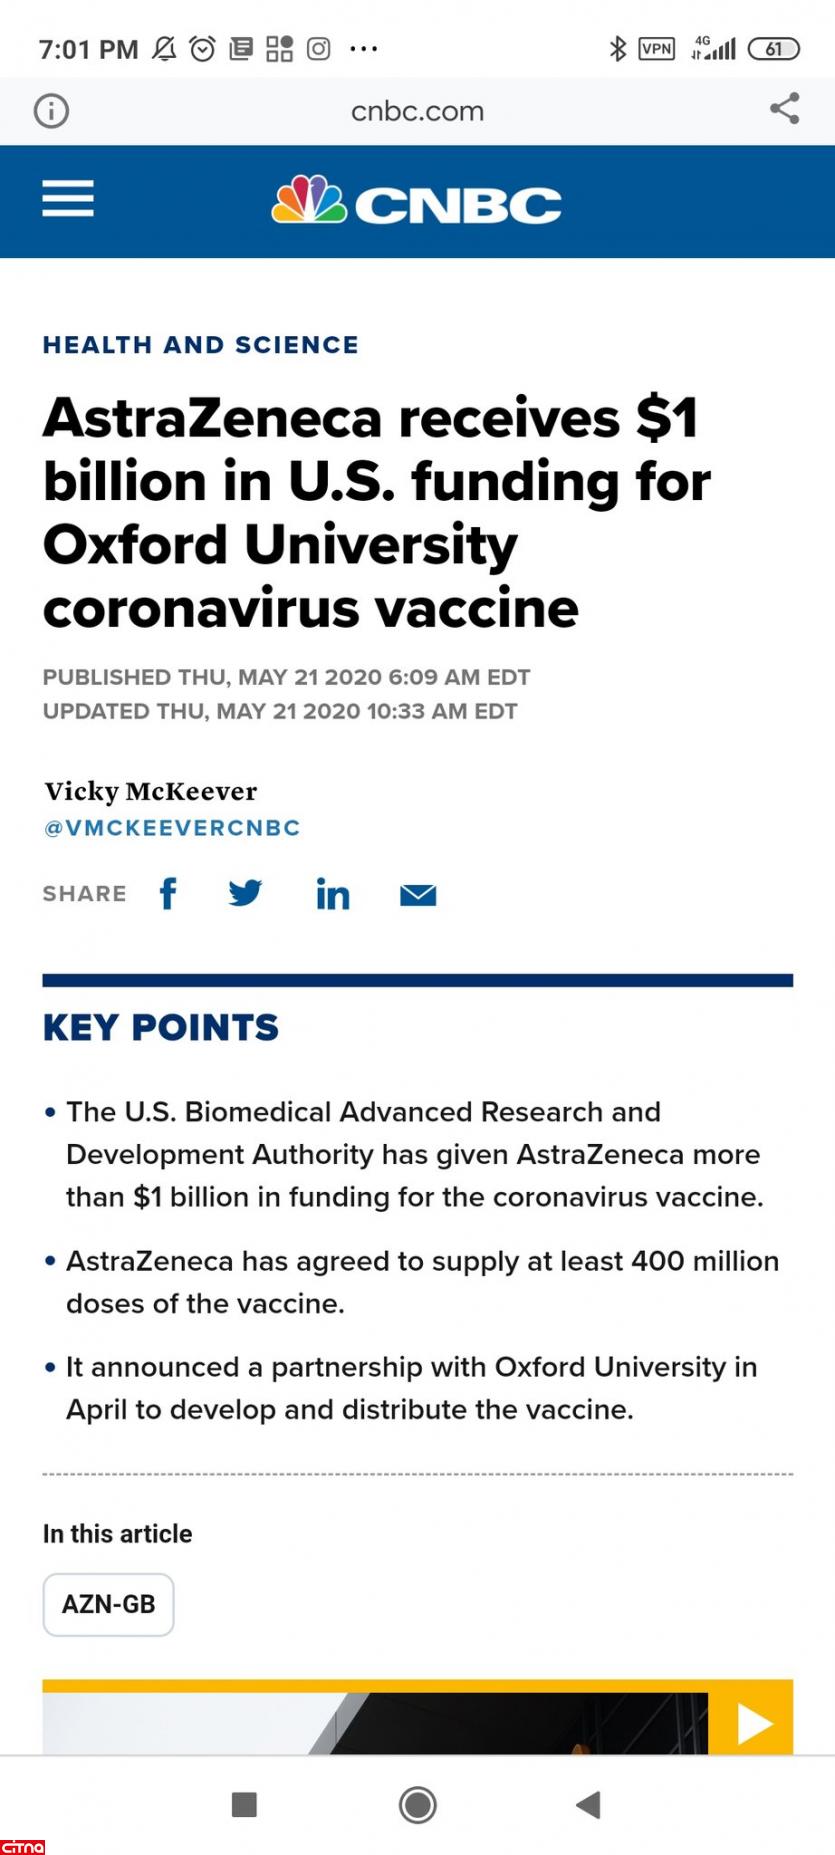Tap the AZN-GB stock ticker button
The width and height of the screenshot is (835, 1855).
coord(108,1604)
